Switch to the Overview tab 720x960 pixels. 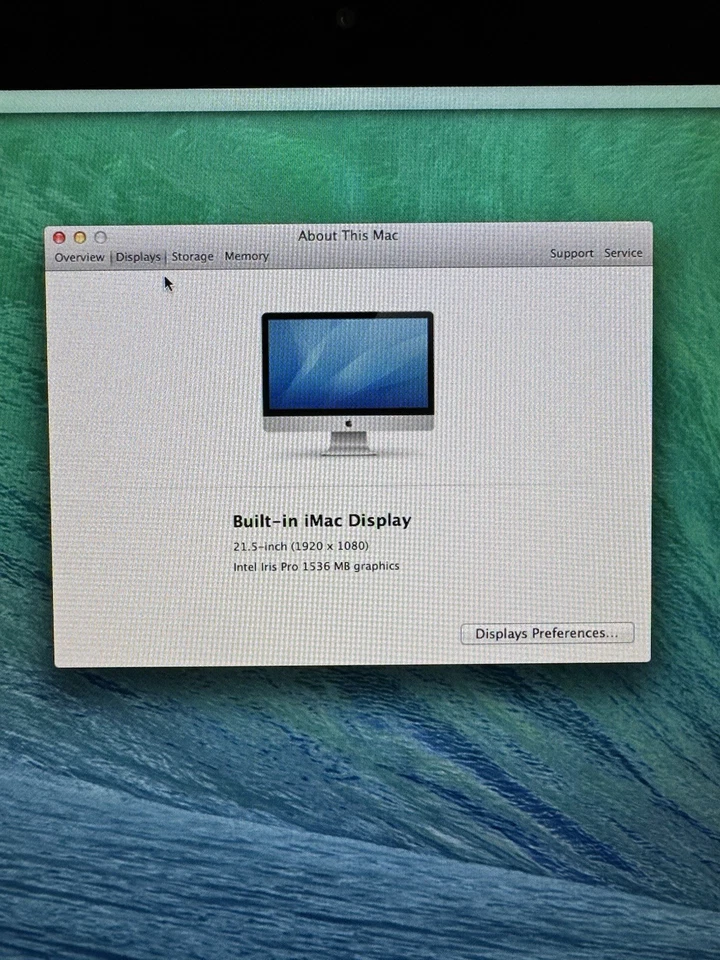[80, 257]
